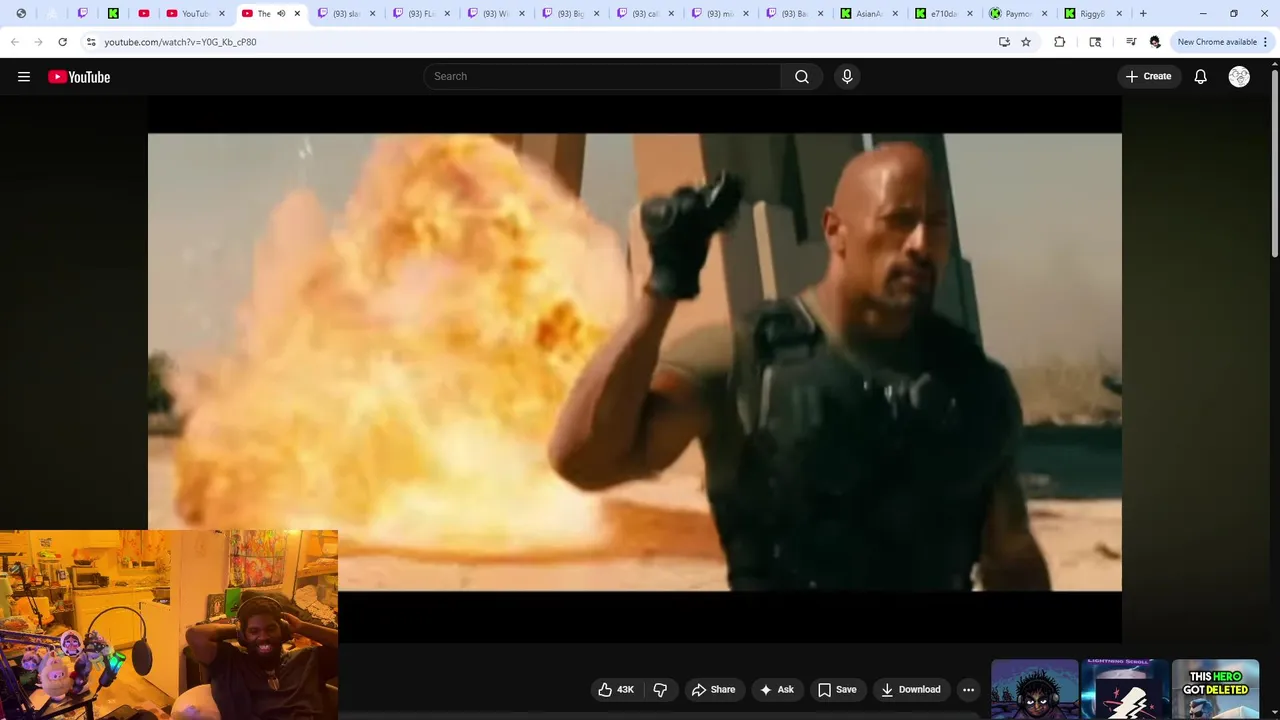Select the pinned globe icon tab
1280x720 pixels.
tap(21, 14)
